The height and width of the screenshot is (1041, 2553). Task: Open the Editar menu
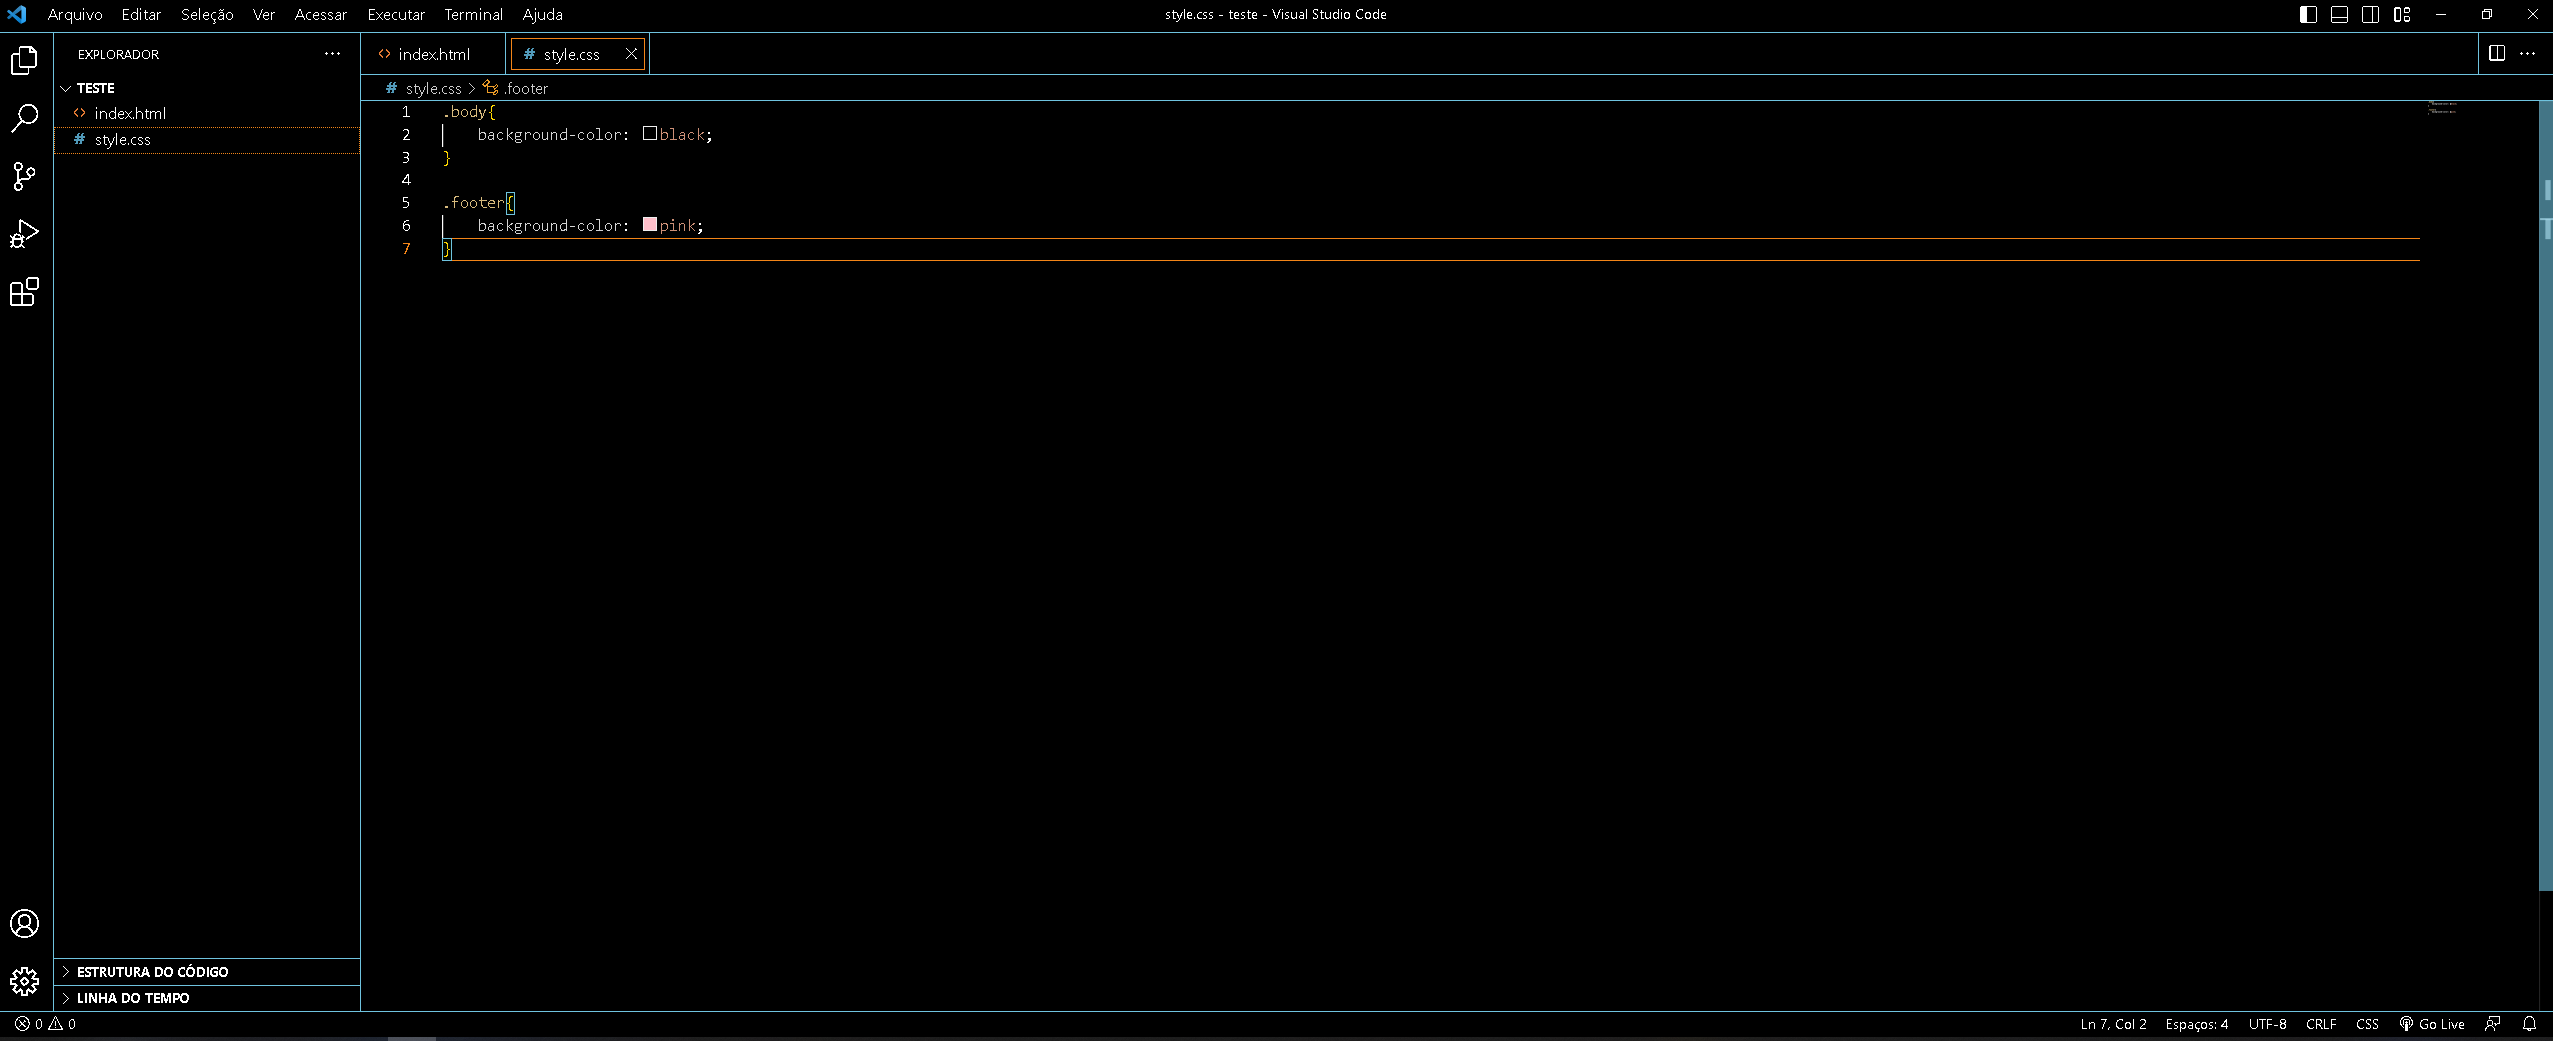click(x=141, y=14)
